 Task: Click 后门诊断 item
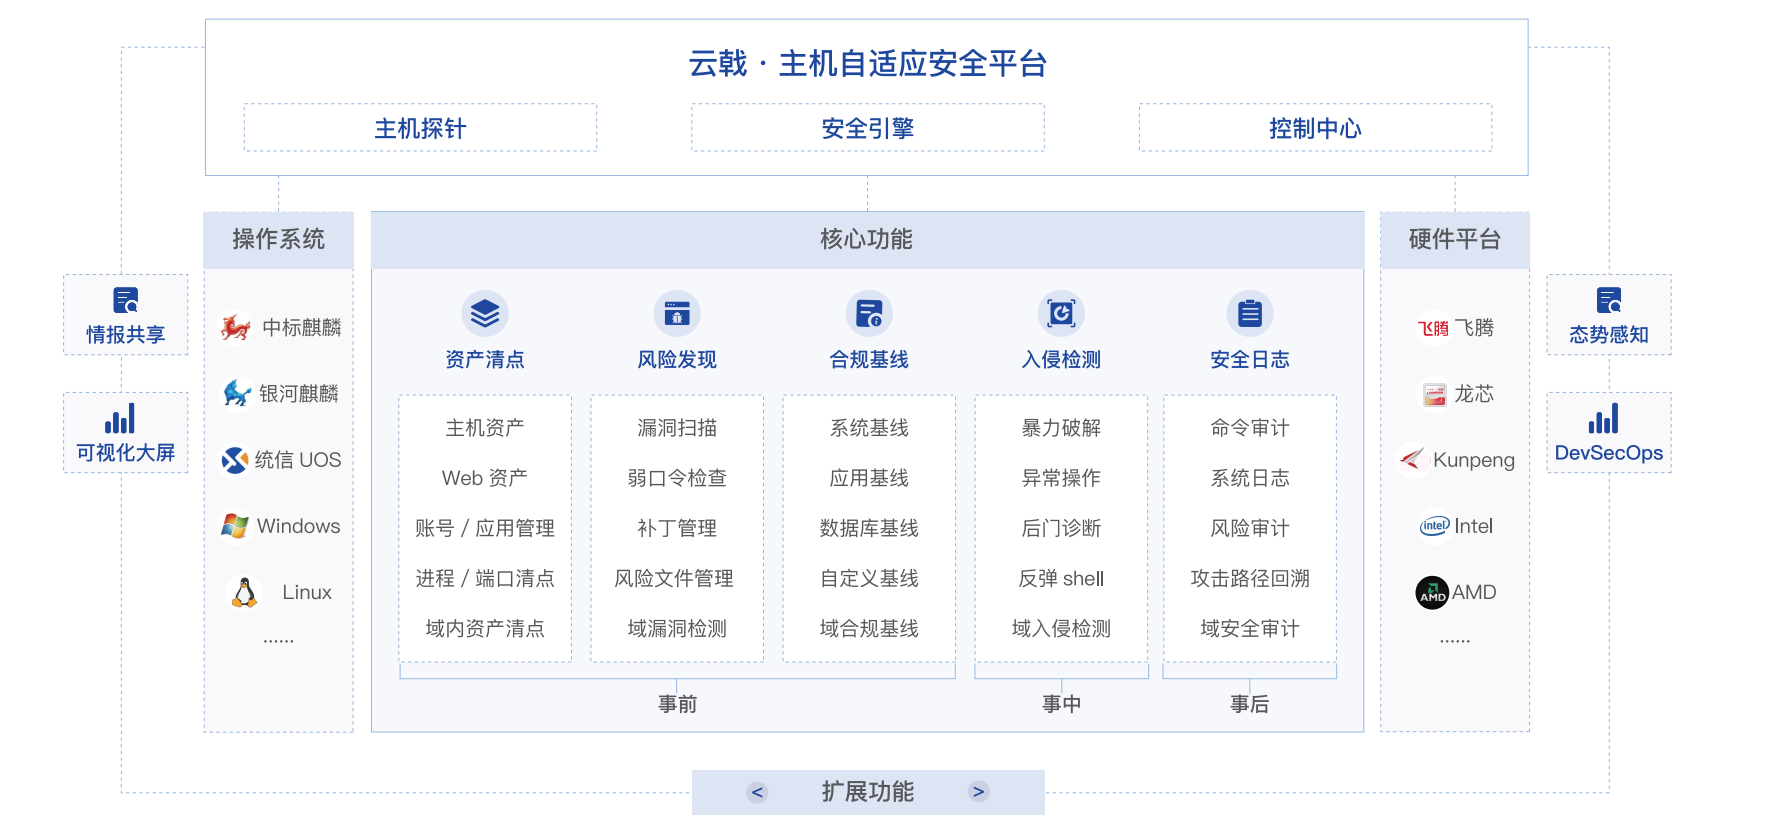tap(1061, 528)
